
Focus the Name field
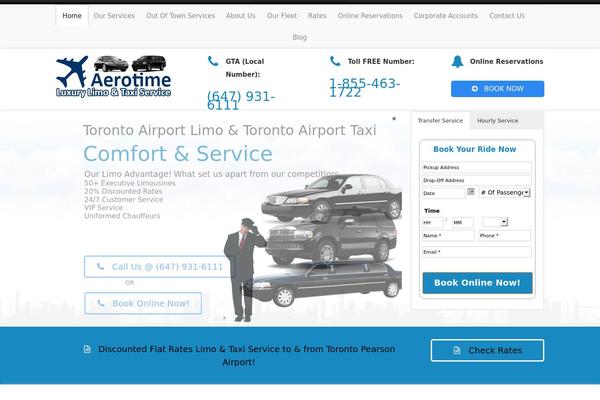448,235
